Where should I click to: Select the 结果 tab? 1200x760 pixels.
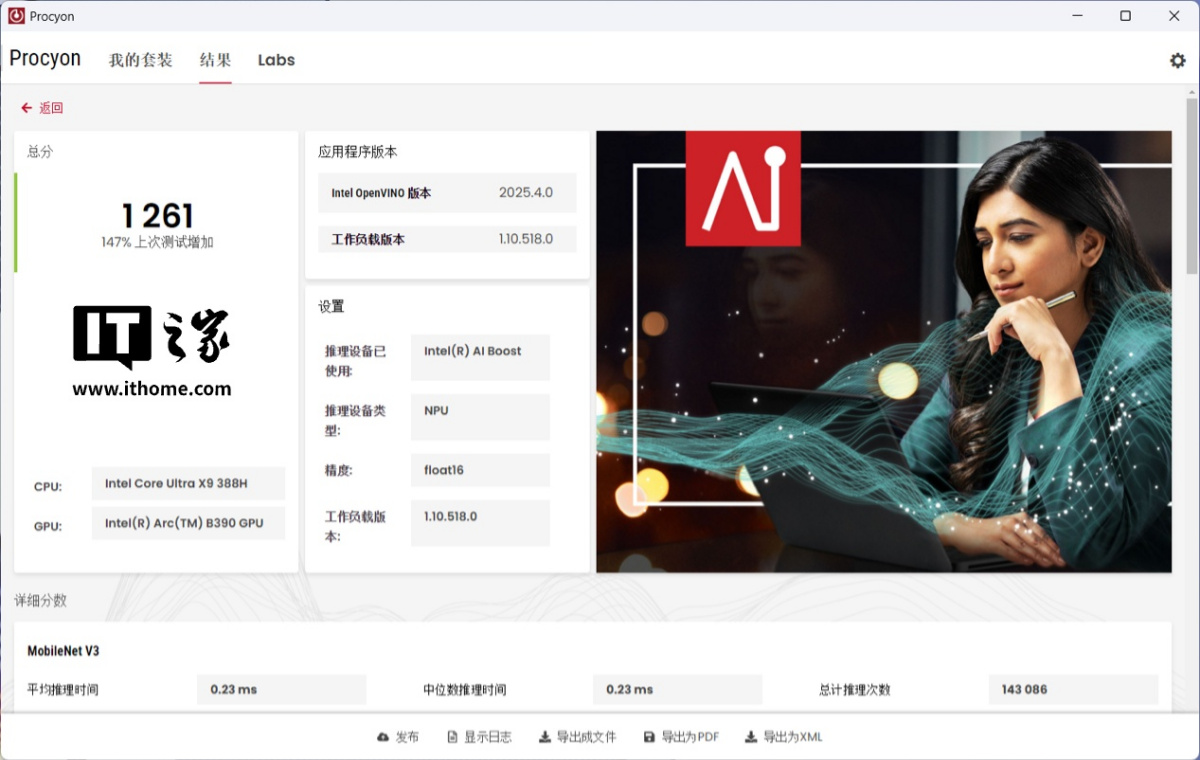click(215, 60)
